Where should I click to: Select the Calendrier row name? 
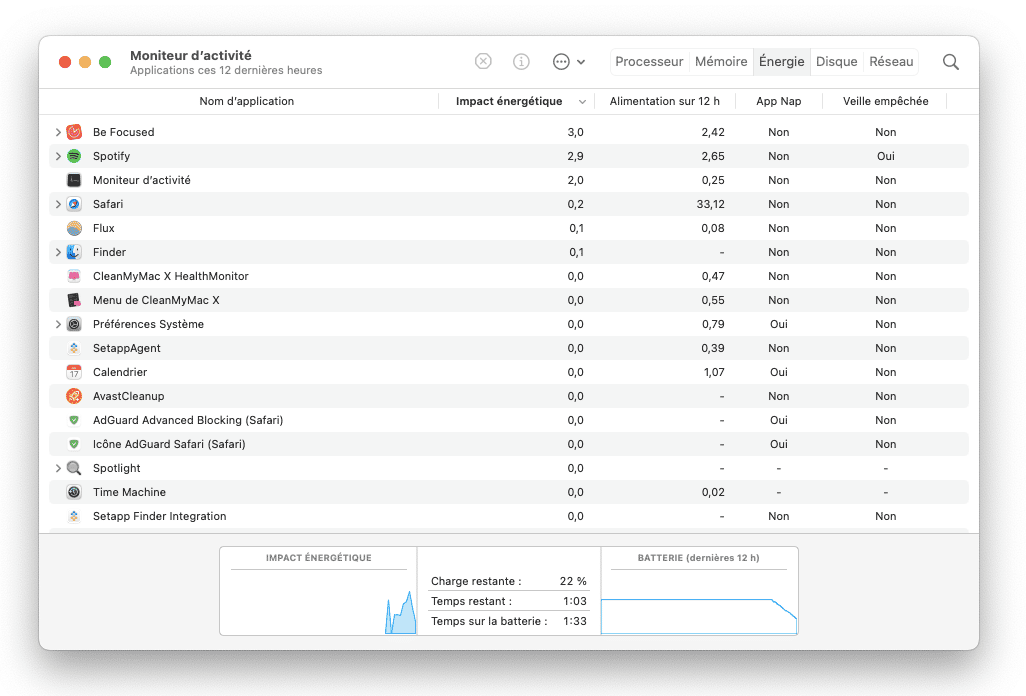tap(120, 372)
